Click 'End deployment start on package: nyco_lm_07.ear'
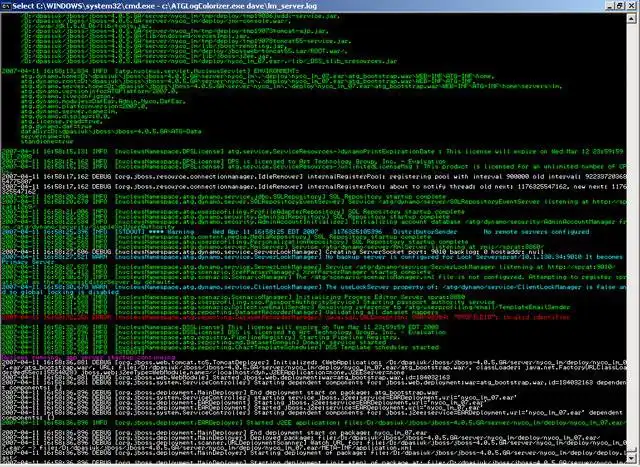Viewport: 640px width, 467px height. pos(340,433)
